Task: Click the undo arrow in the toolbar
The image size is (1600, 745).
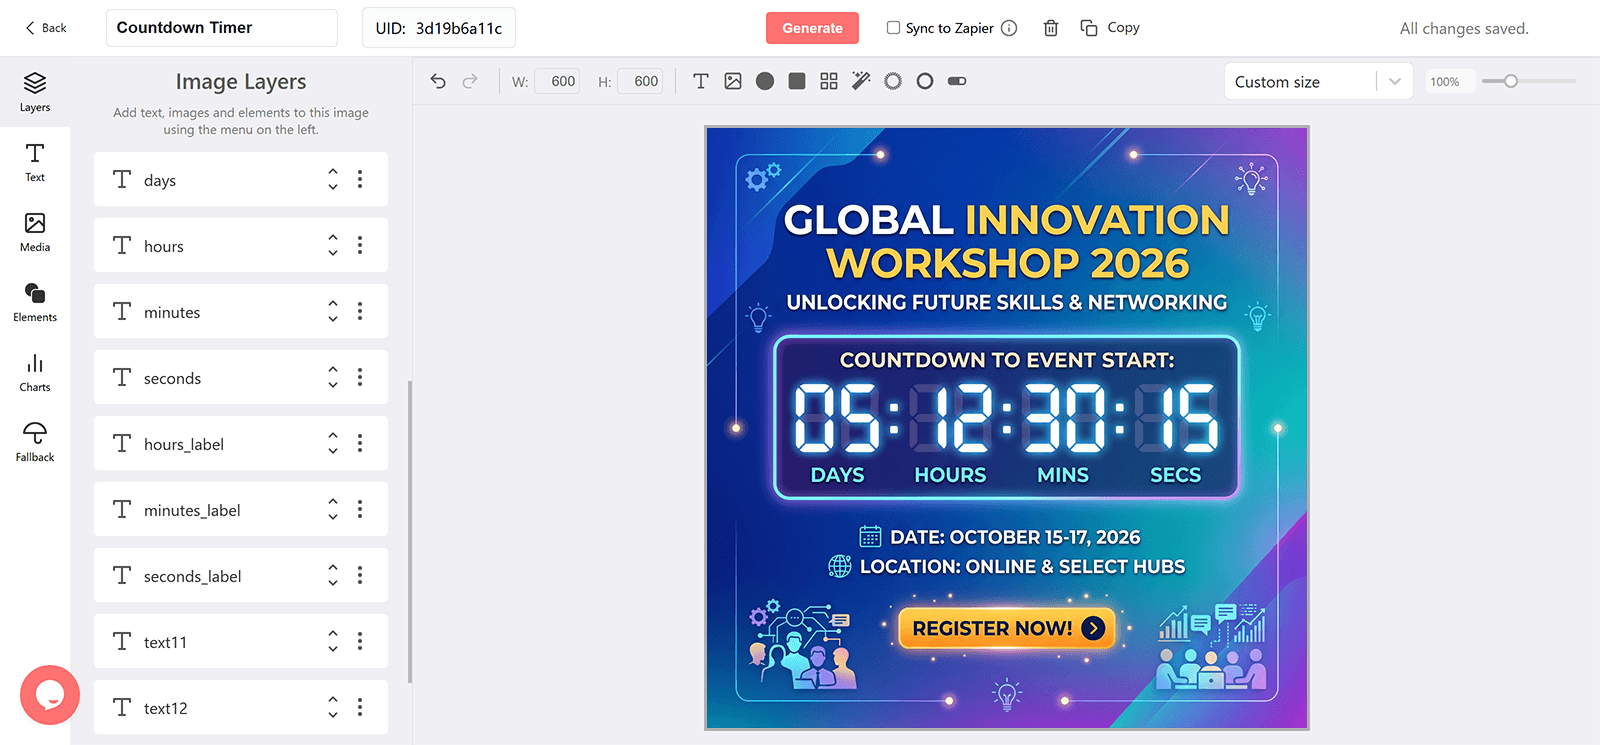Action: click(438, 81)
